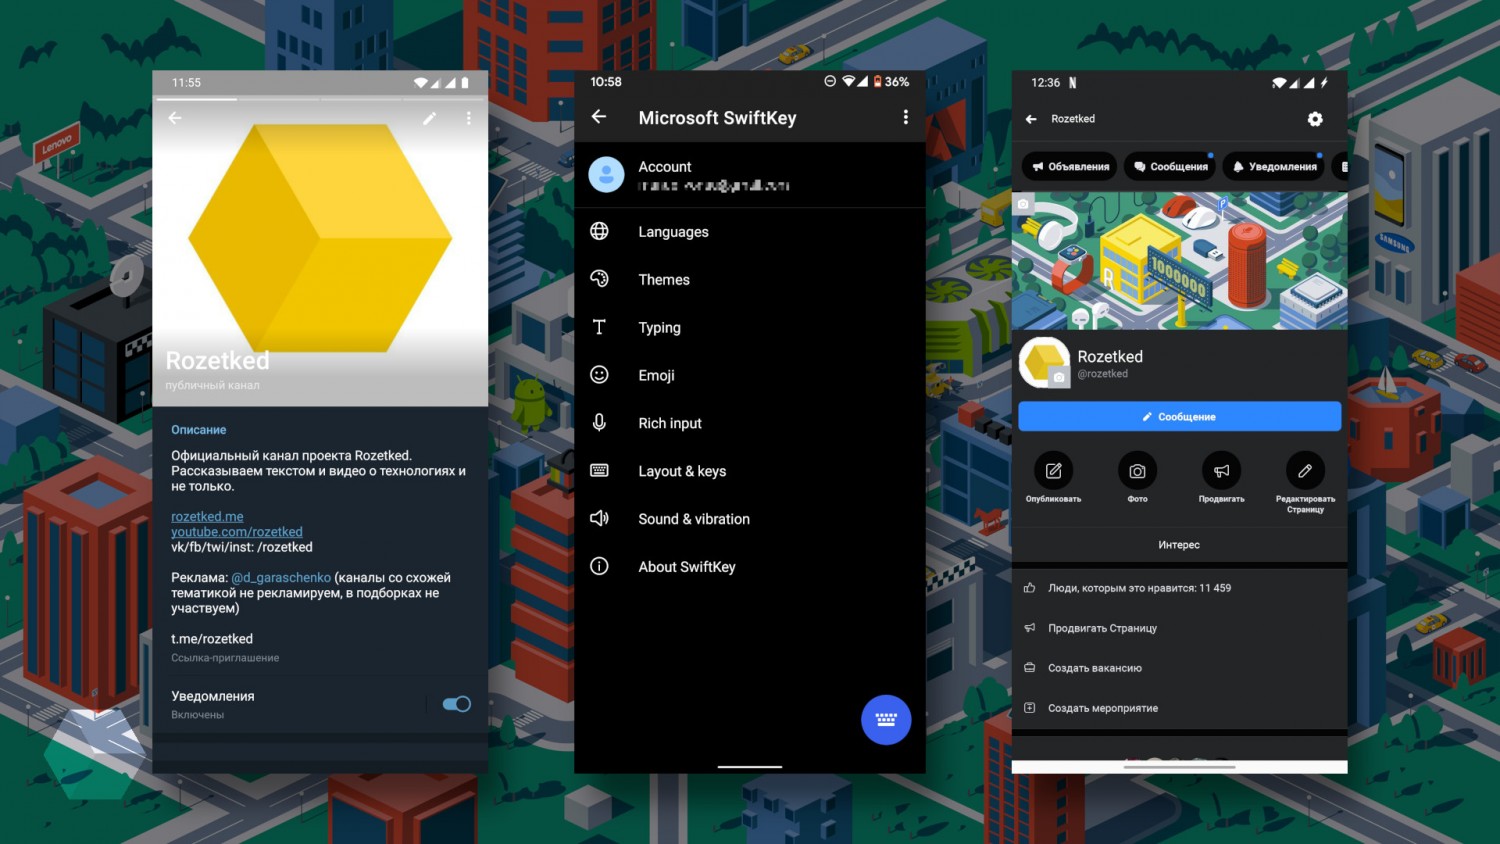
Task: Open the Rich input settings
Action: (750, 424)
